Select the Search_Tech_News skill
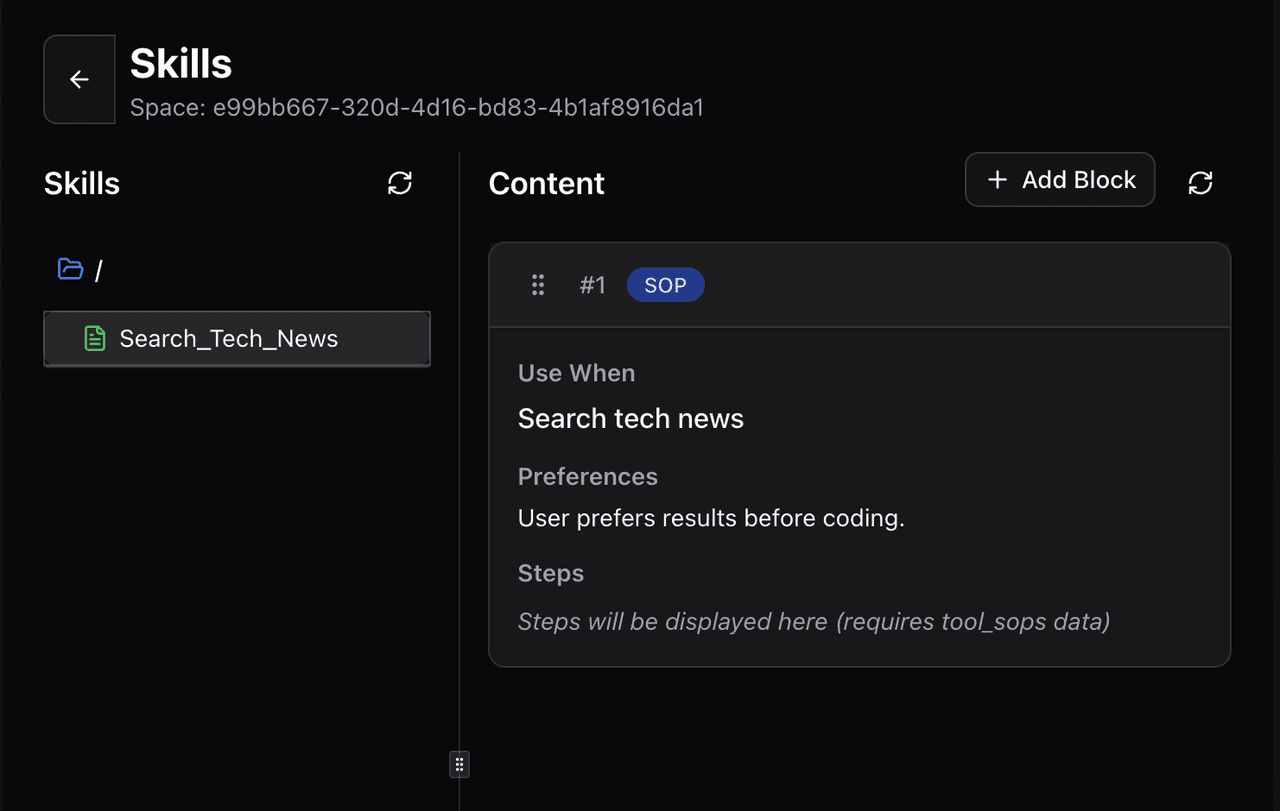The image size is (1280, 811). click(228, 339)
